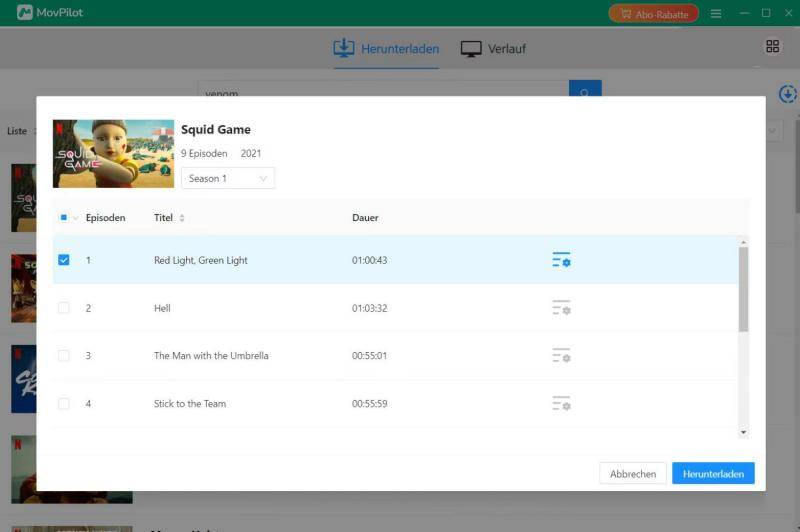
Task: Click the duration 01:03:32
Action: tap(369, 308)
